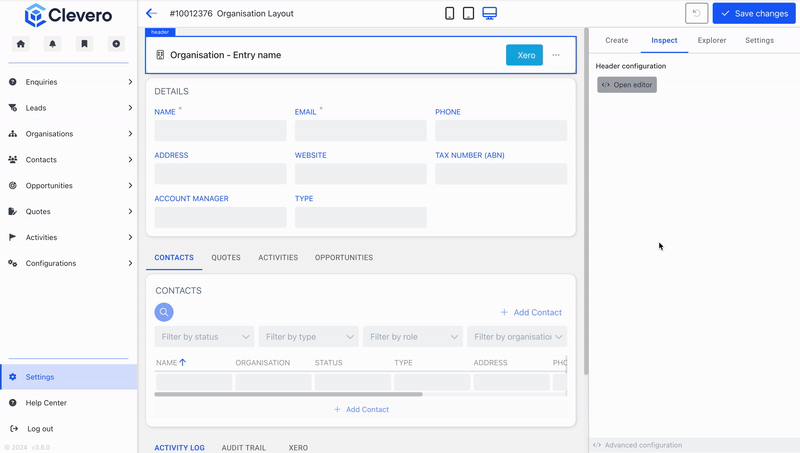Click the Leads funnel icon

click(13, 108)
